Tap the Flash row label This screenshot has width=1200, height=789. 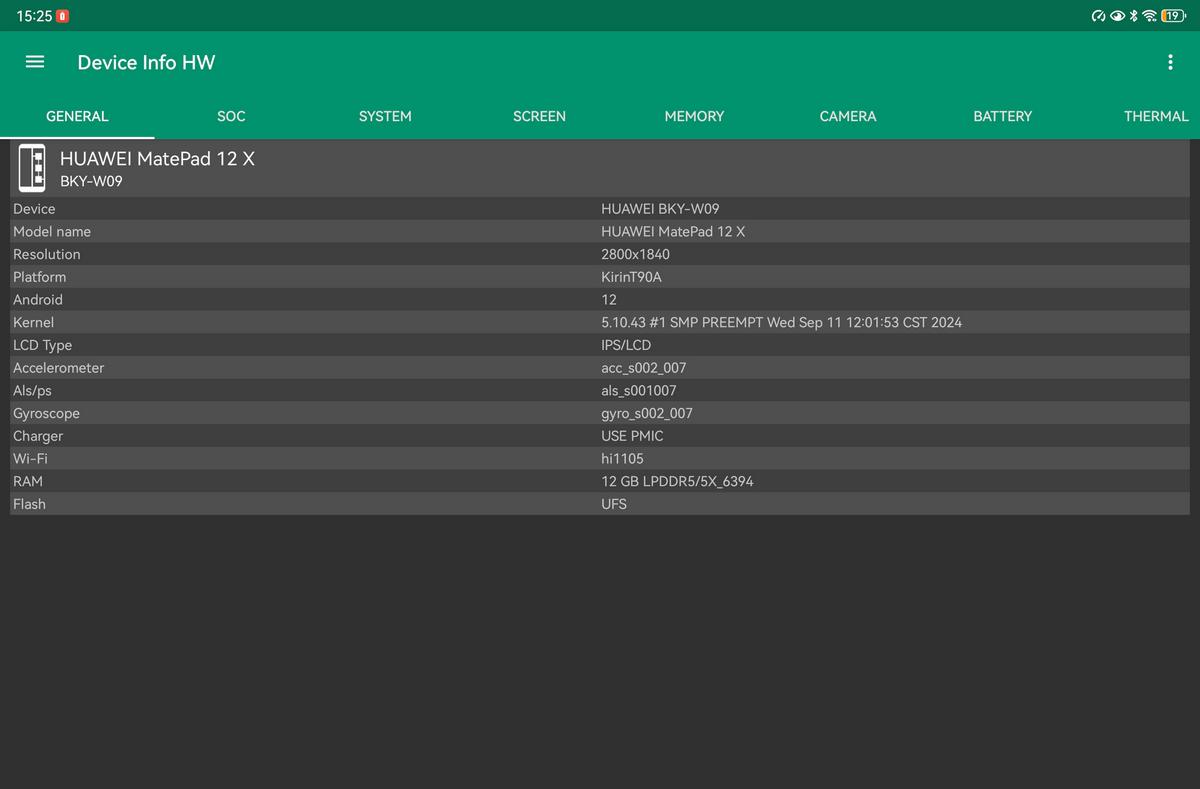click(29, 504)
